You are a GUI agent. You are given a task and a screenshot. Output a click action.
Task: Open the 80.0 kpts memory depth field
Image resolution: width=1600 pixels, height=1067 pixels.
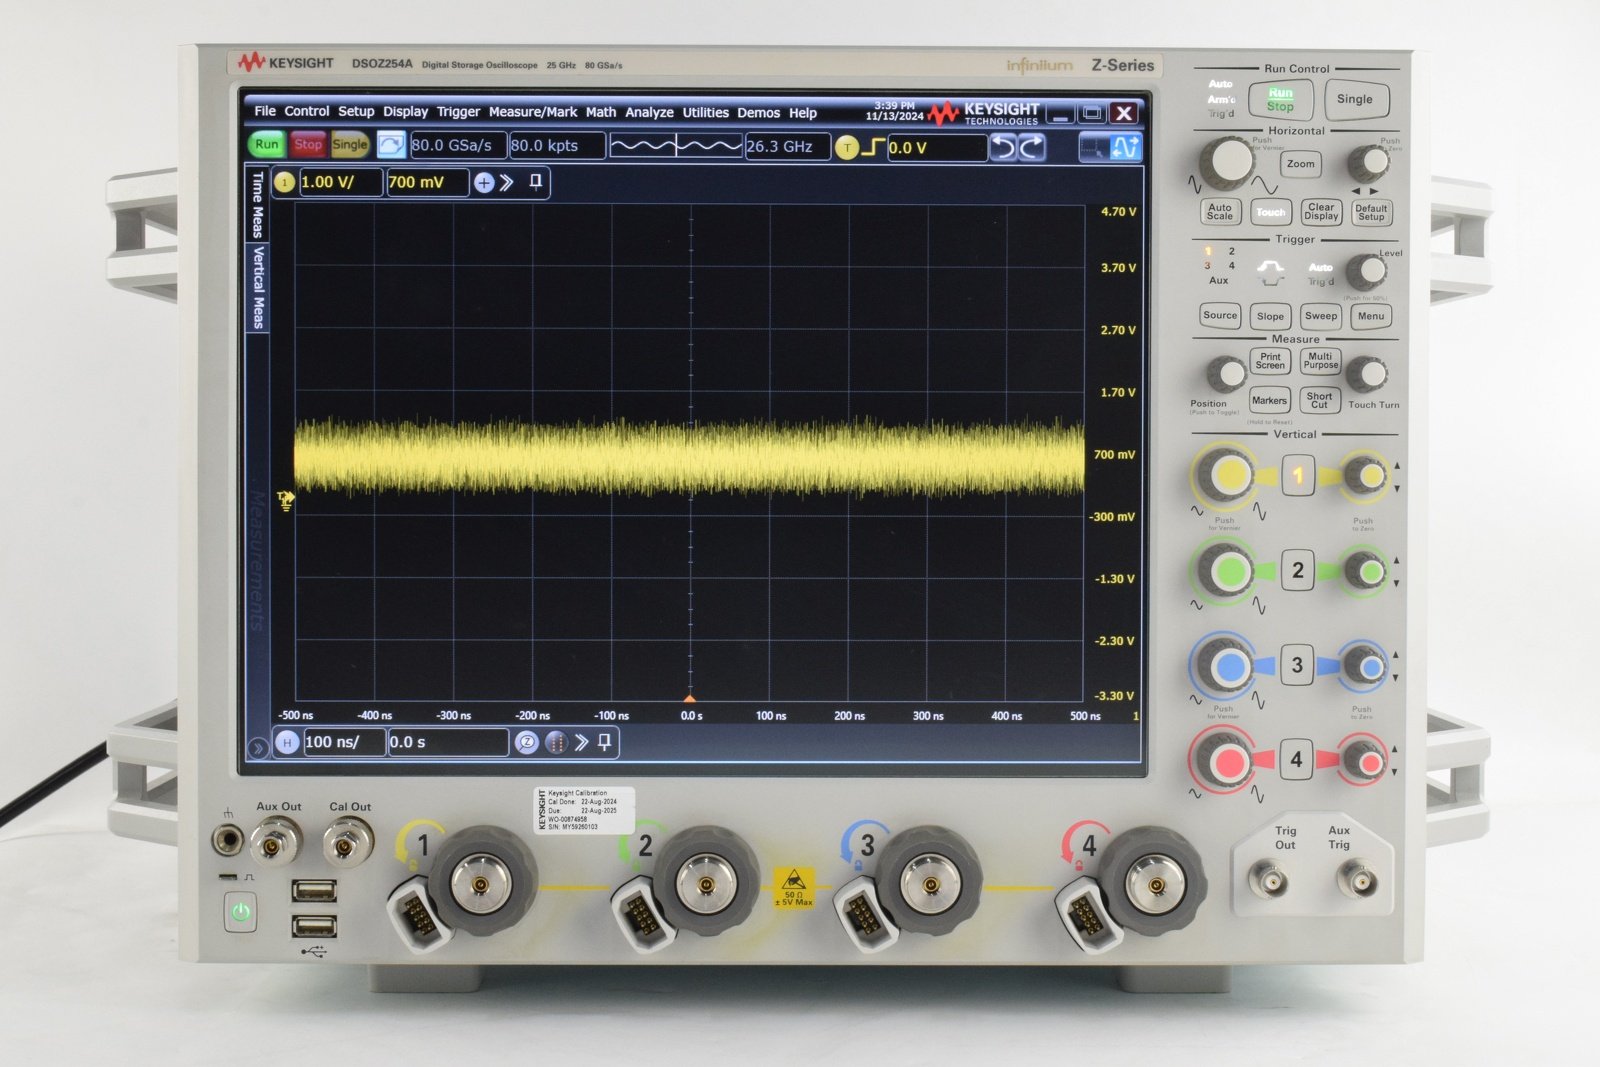click(x=557, y=146)
